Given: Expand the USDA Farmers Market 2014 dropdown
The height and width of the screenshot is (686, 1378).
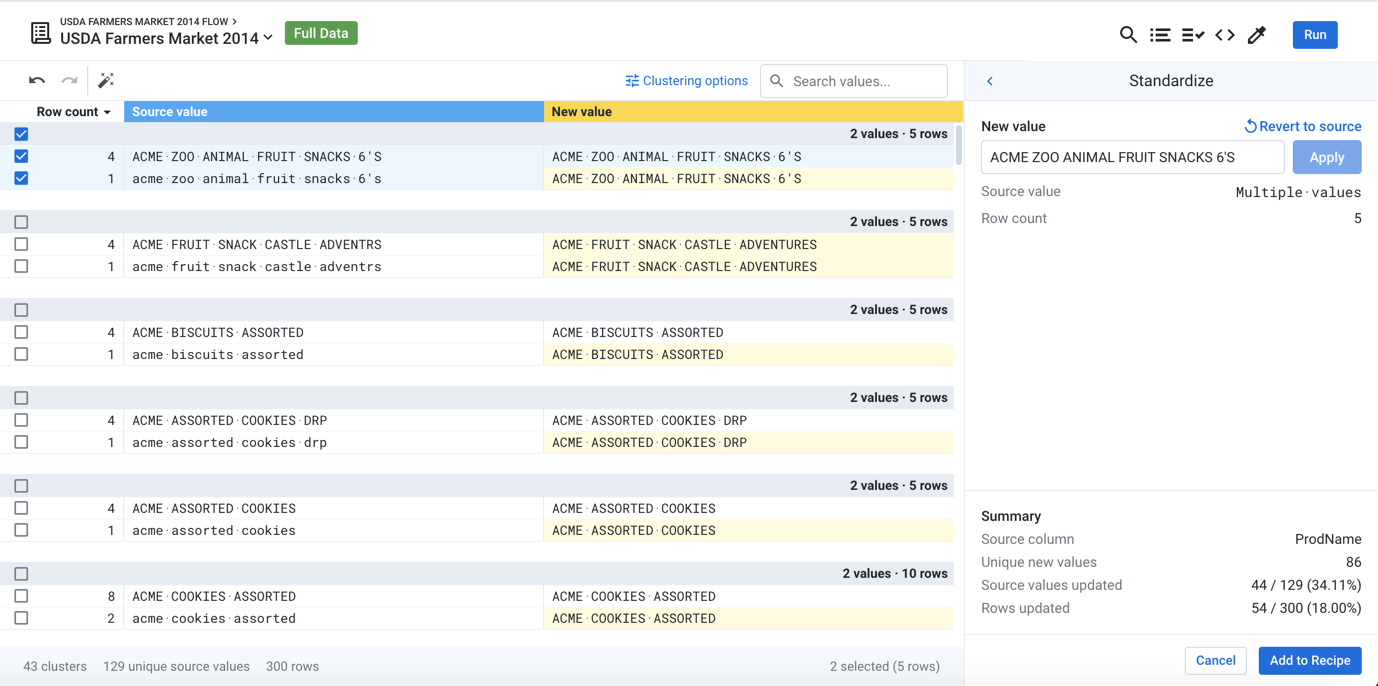Looking at the screenshot, I should coord(267,39).
